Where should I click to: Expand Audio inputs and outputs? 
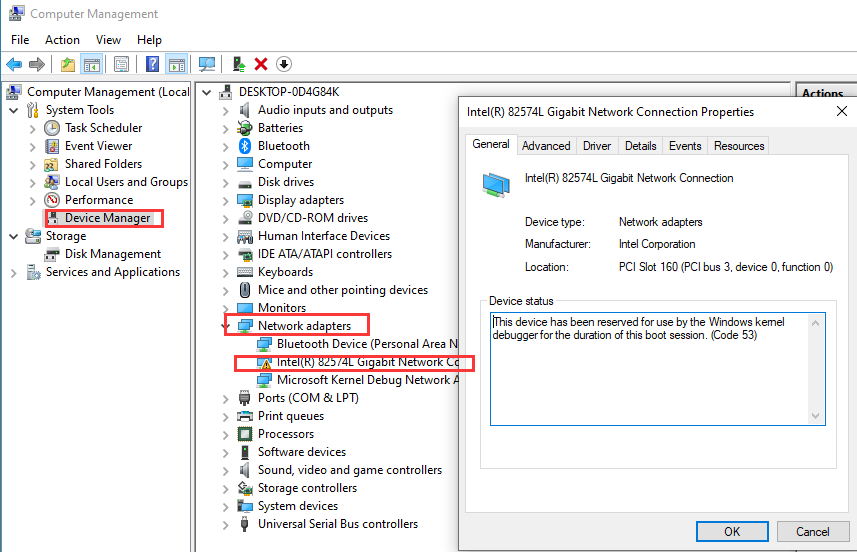click(x=225, y=111)
